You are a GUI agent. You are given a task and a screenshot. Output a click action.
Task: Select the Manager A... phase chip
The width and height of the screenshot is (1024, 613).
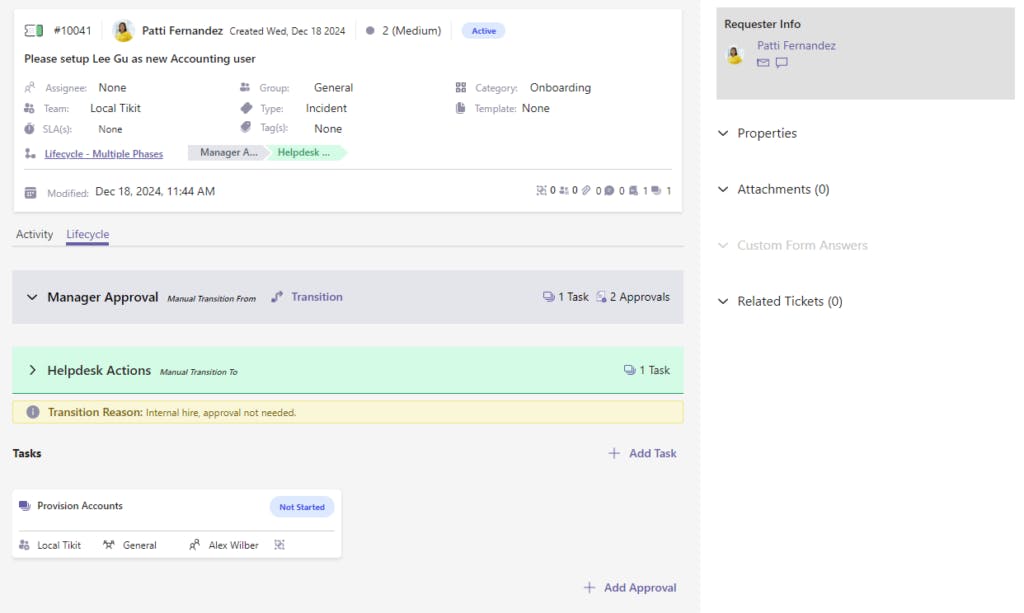(229, 152)
